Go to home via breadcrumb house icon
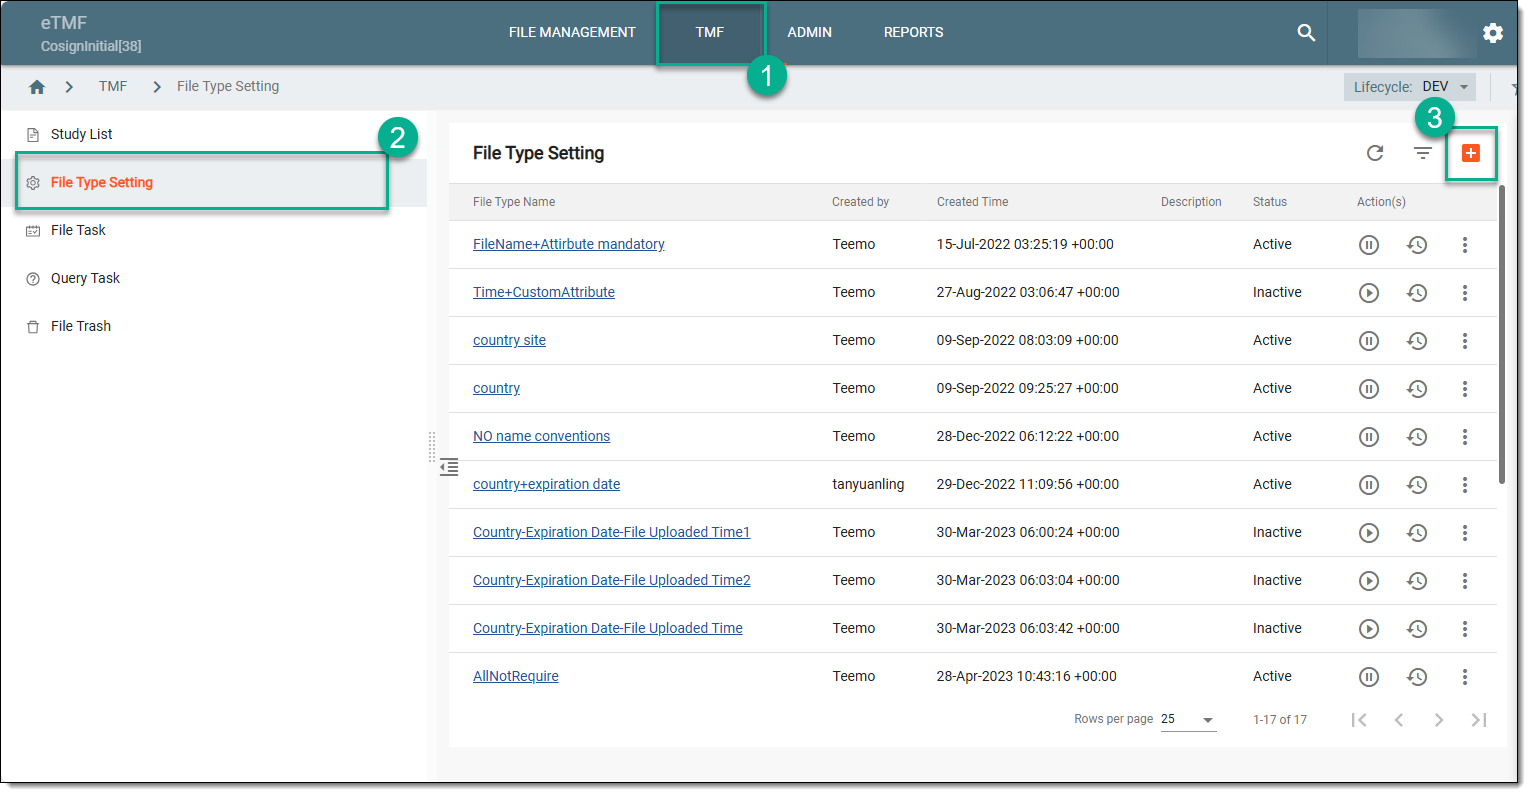The image size is (1530, 795). coord(37,87)
